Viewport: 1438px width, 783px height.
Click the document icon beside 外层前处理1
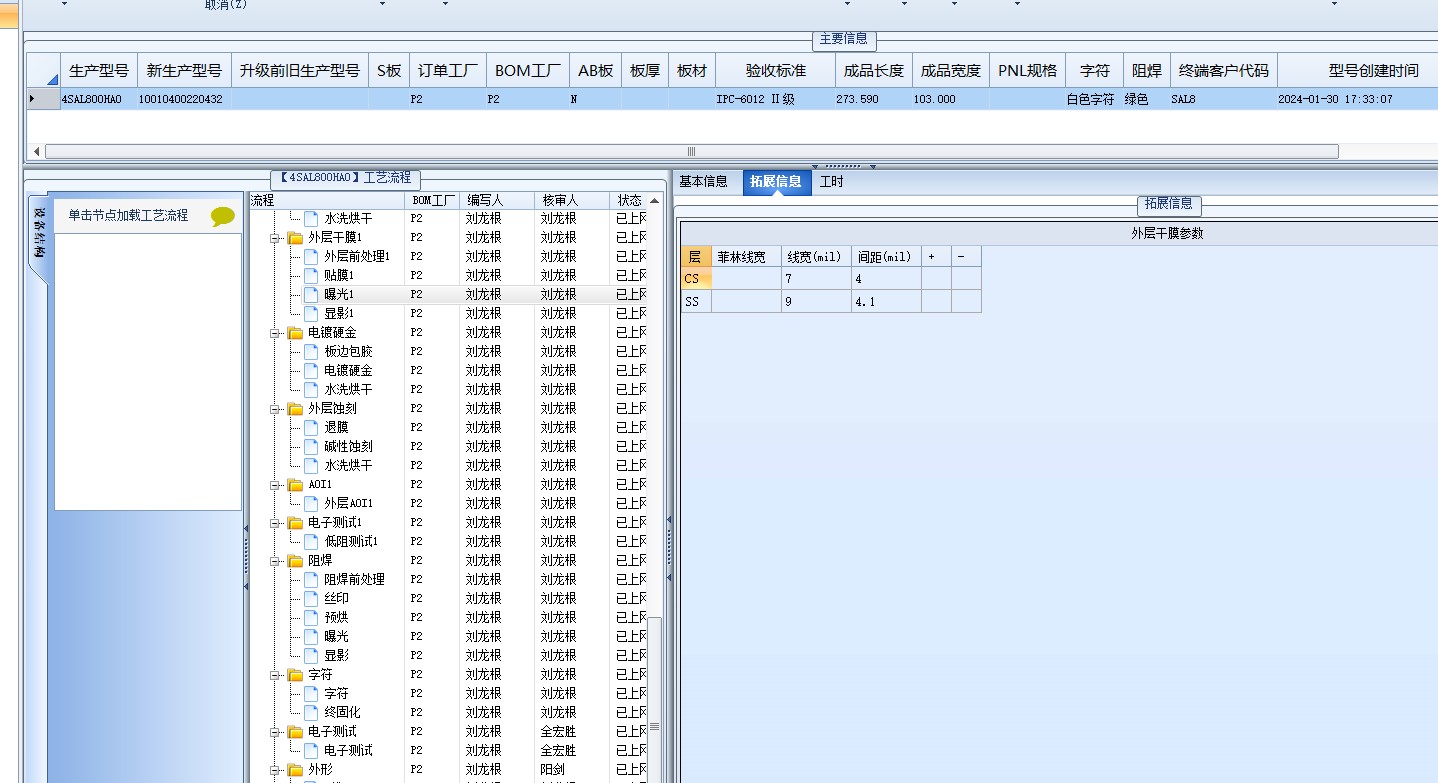click(311, 257)
